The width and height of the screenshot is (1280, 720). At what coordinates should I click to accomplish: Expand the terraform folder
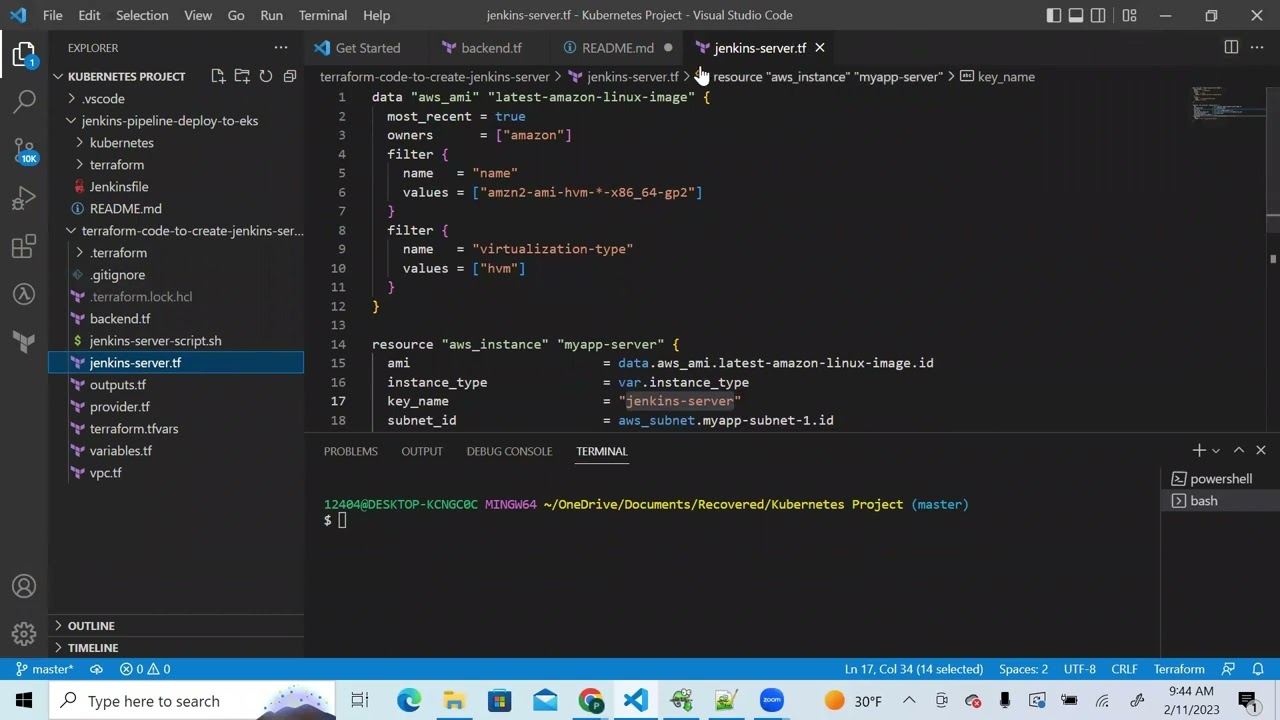pyautogui.click(x=176, y=165)
